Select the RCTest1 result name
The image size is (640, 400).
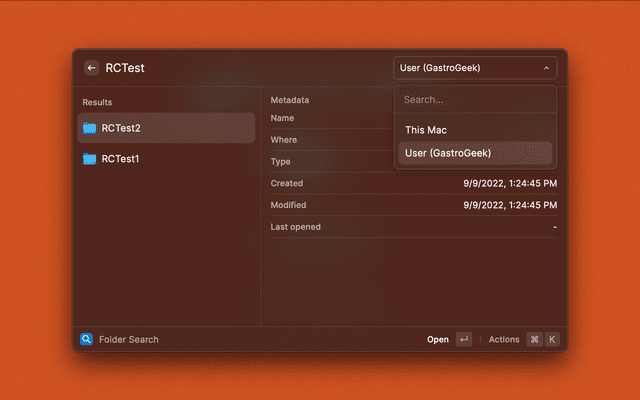point(120,159)
